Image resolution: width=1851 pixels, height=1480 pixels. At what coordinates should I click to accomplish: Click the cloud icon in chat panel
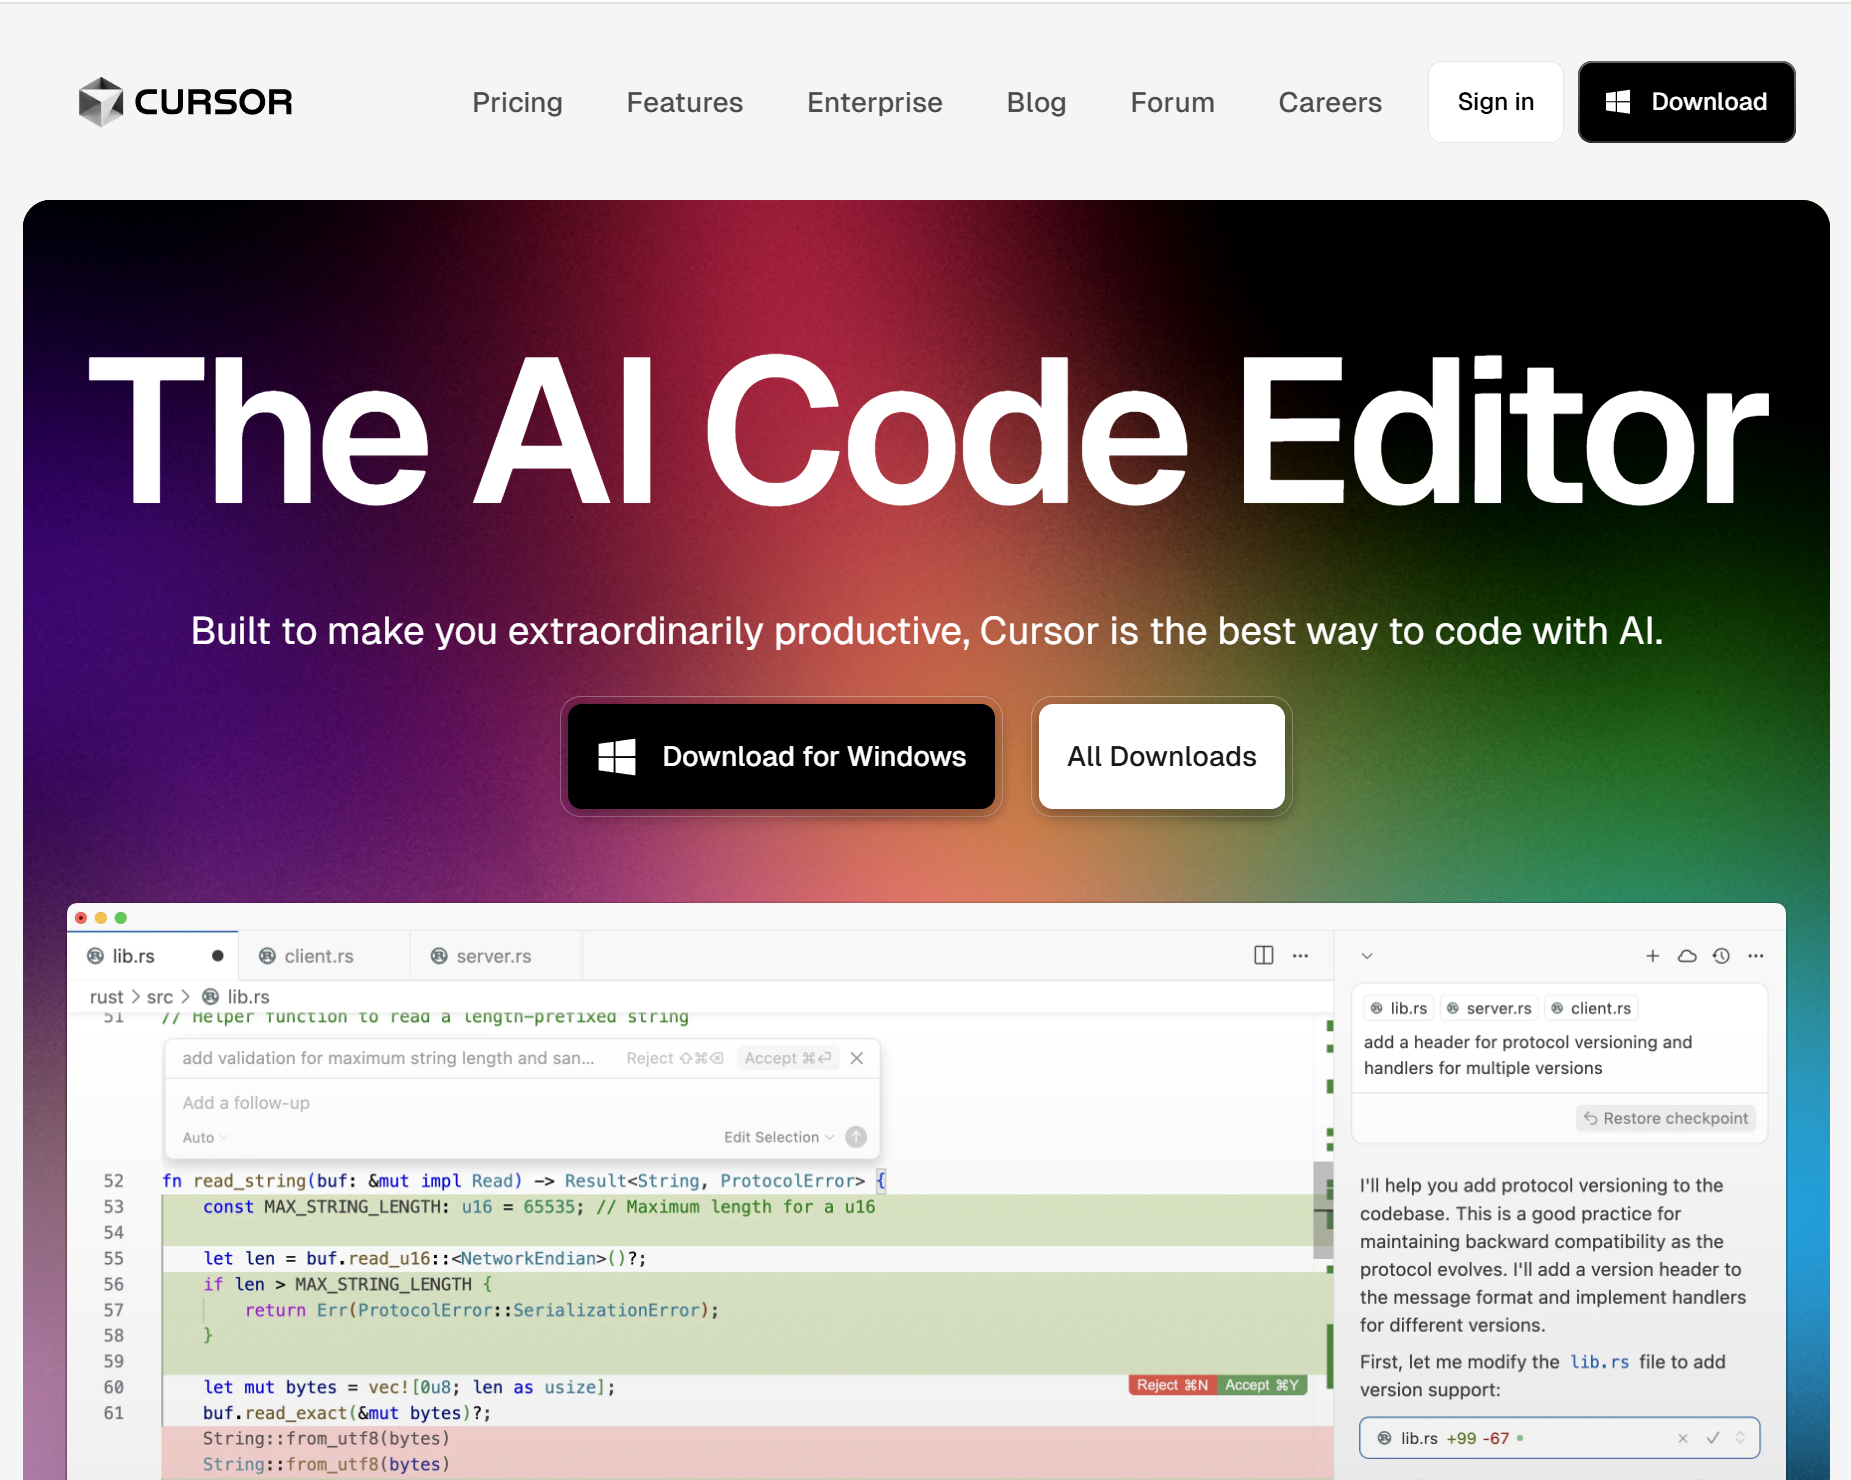1687,956
